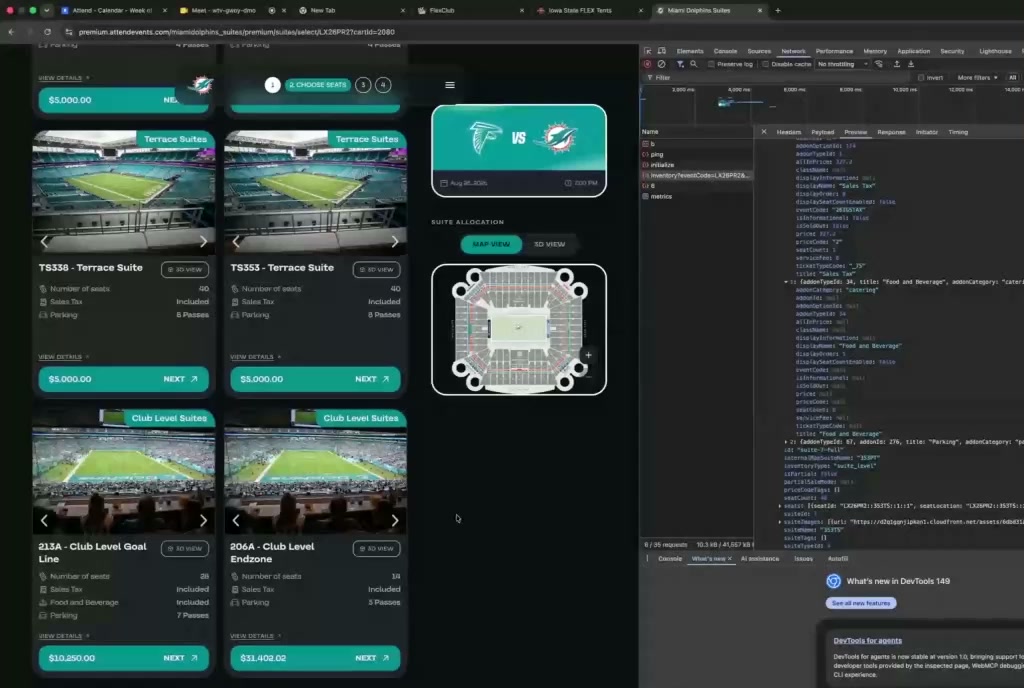Enable the Disable cache checkbox
1024x688 pixels.
pos(765,64)
